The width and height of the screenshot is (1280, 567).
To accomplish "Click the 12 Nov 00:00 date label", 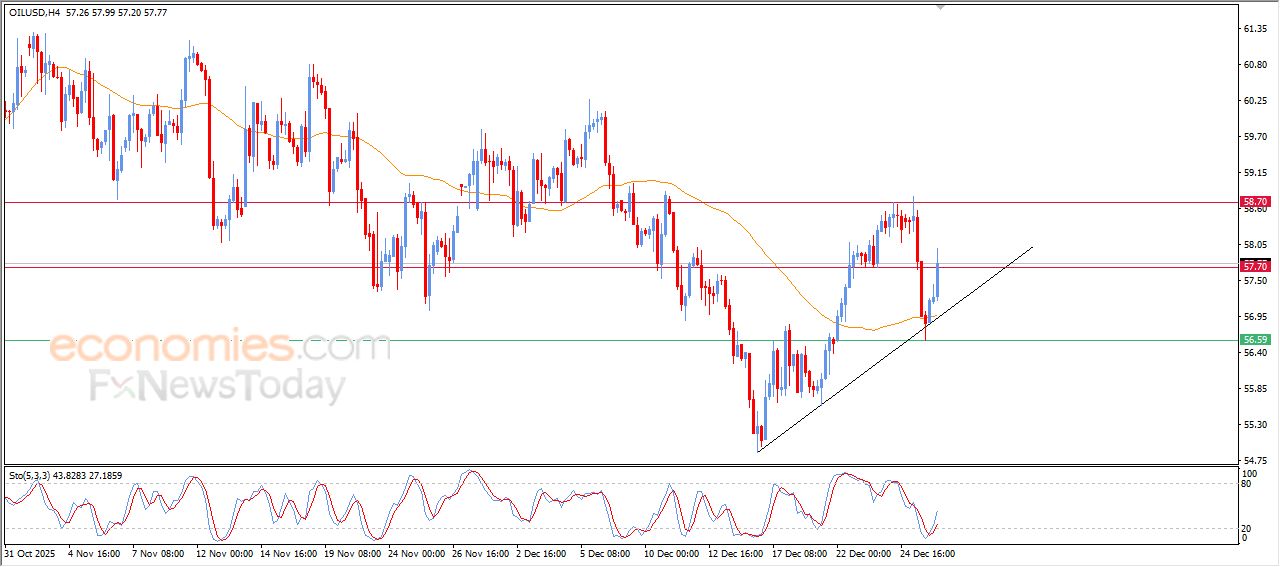I will pyautogui.click(x=224, y=552).
